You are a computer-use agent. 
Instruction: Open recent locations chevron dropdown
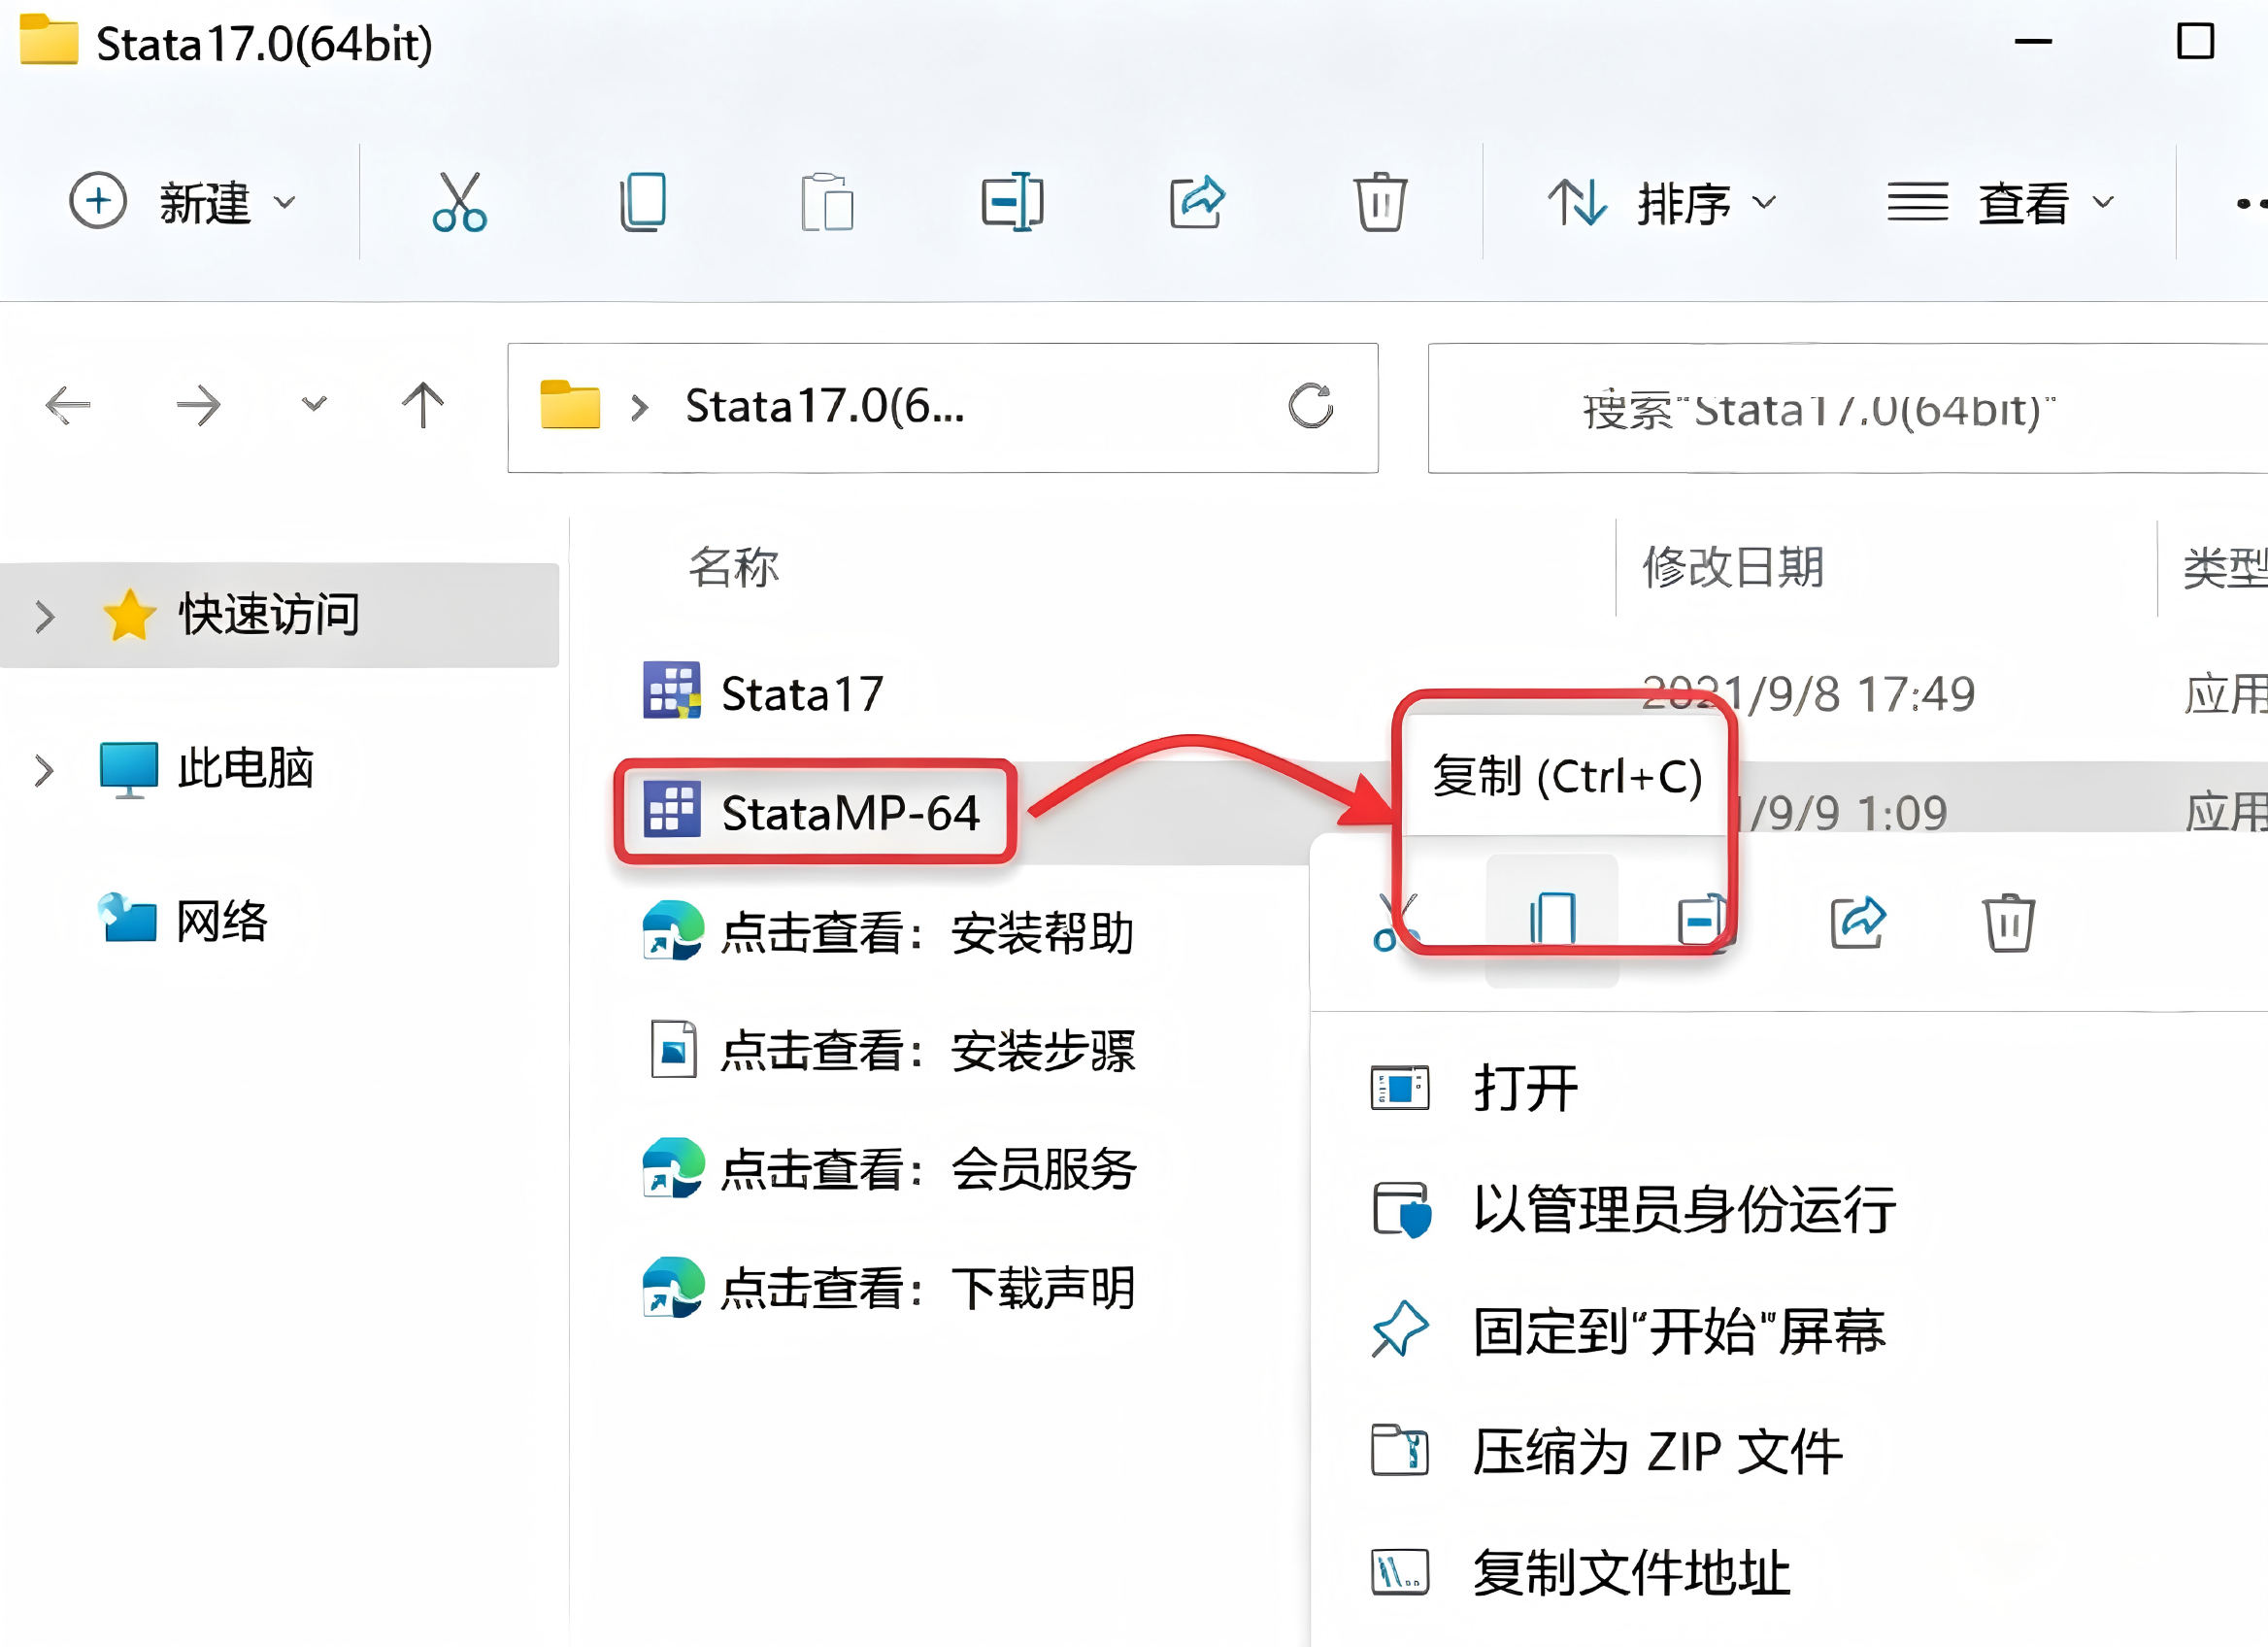(x=314, y=405)
